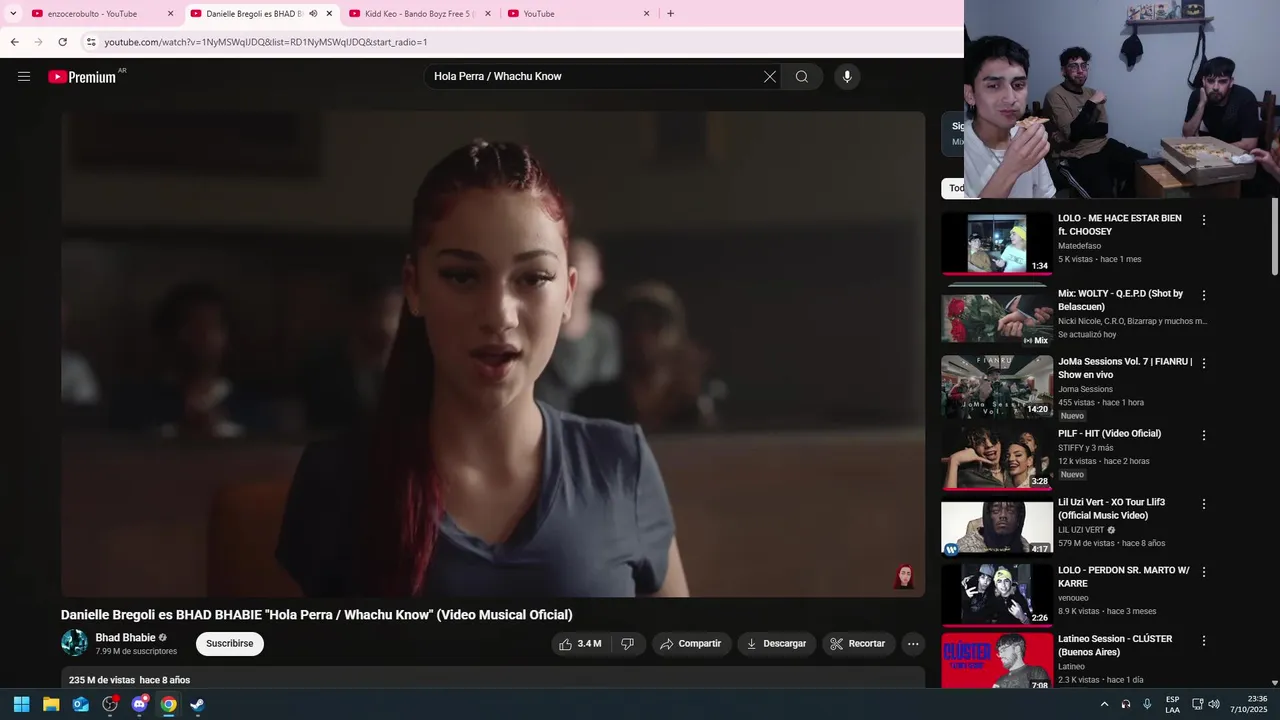Open Outlook from the taskbar
Viewport: 1280px width, 720px height.
pos(81,704)
